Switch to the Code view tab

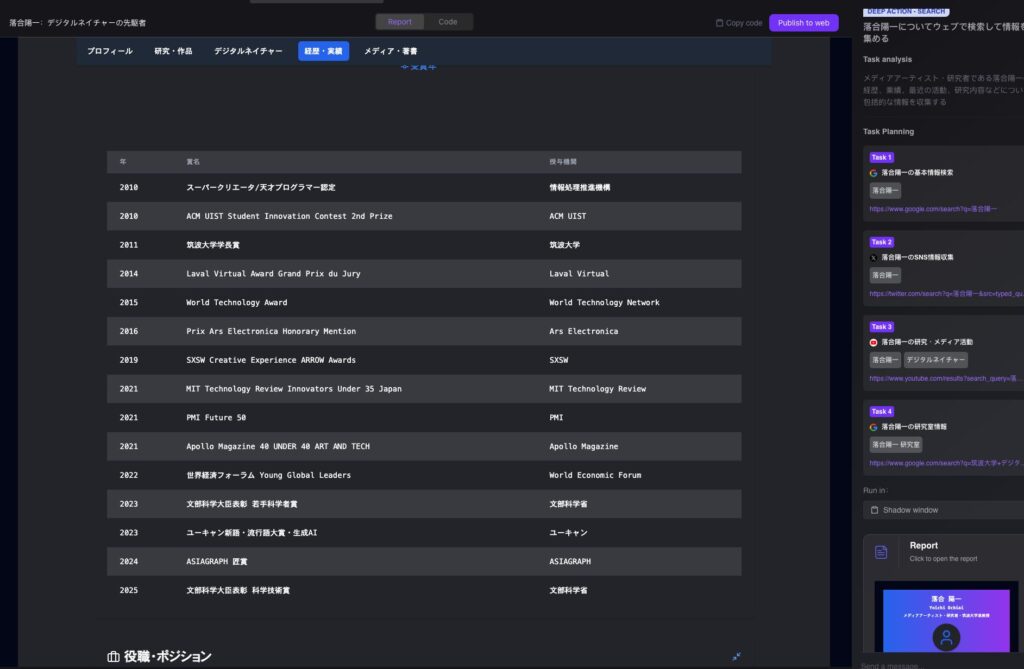pyautogui.click(x=447, y=22)
